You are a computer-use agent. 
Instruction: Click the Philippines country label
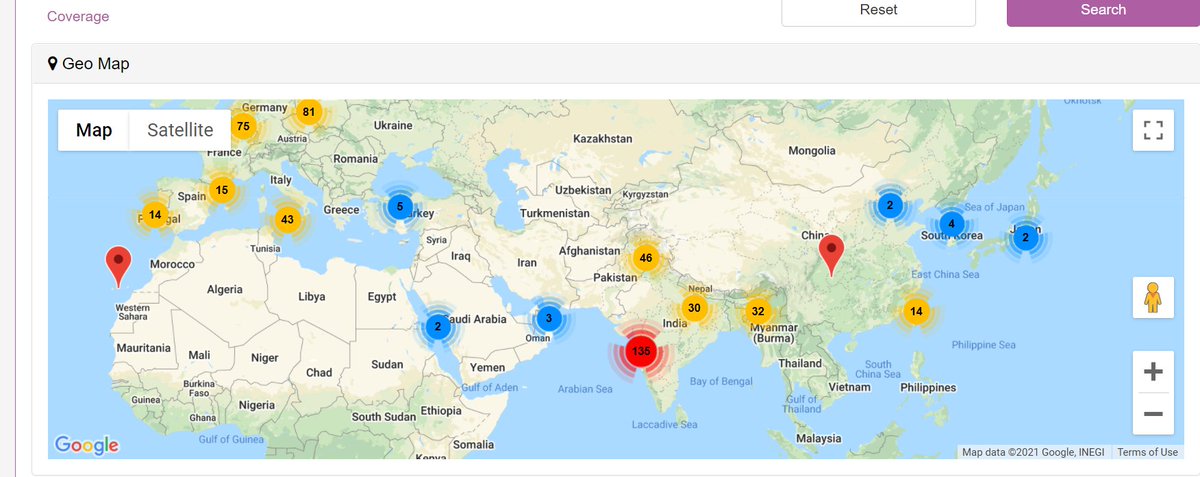[929, 387]
